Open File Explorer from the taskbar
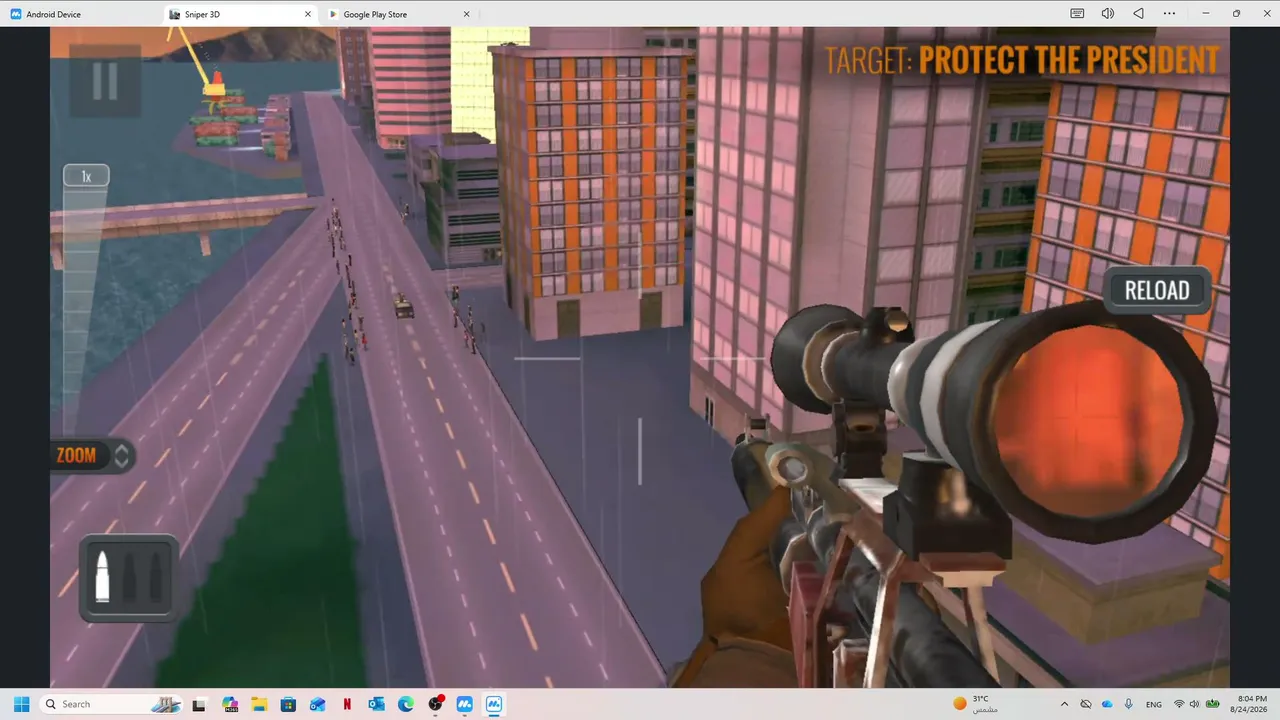This screenshot has width=1280, height=720. (x=259, y=704)
